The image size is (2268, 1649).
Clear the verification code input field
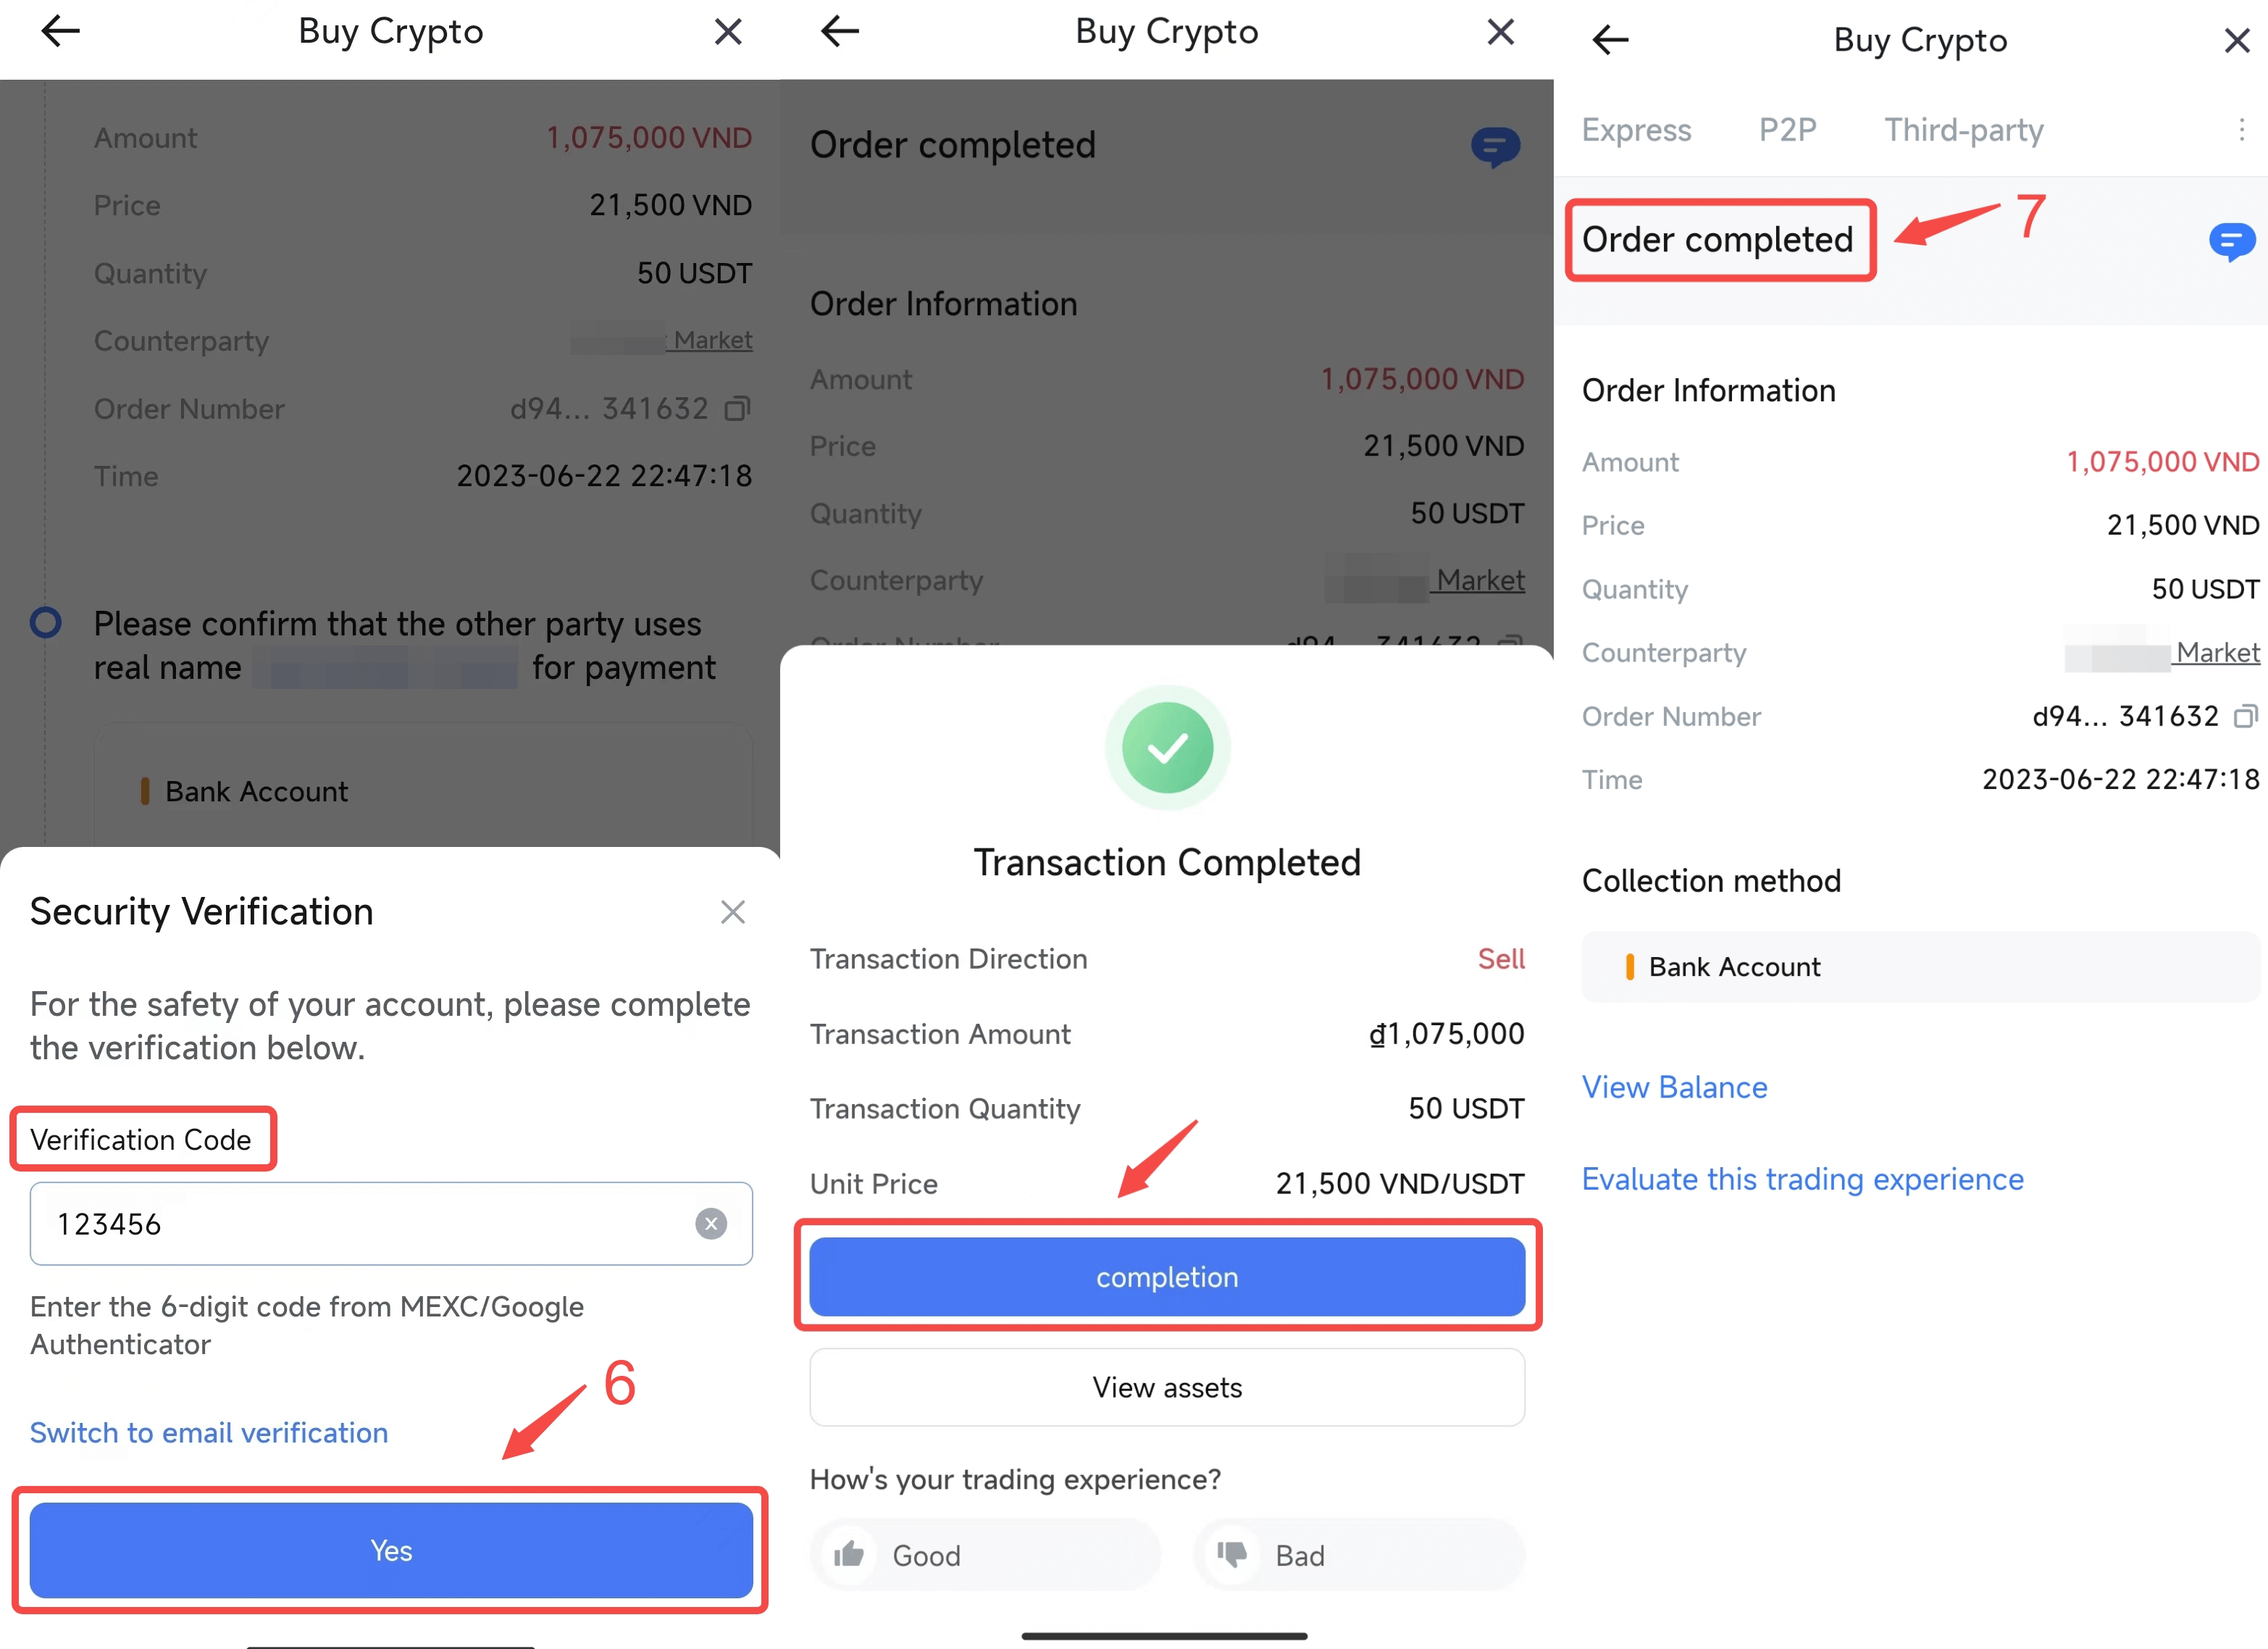[710, 1223]
